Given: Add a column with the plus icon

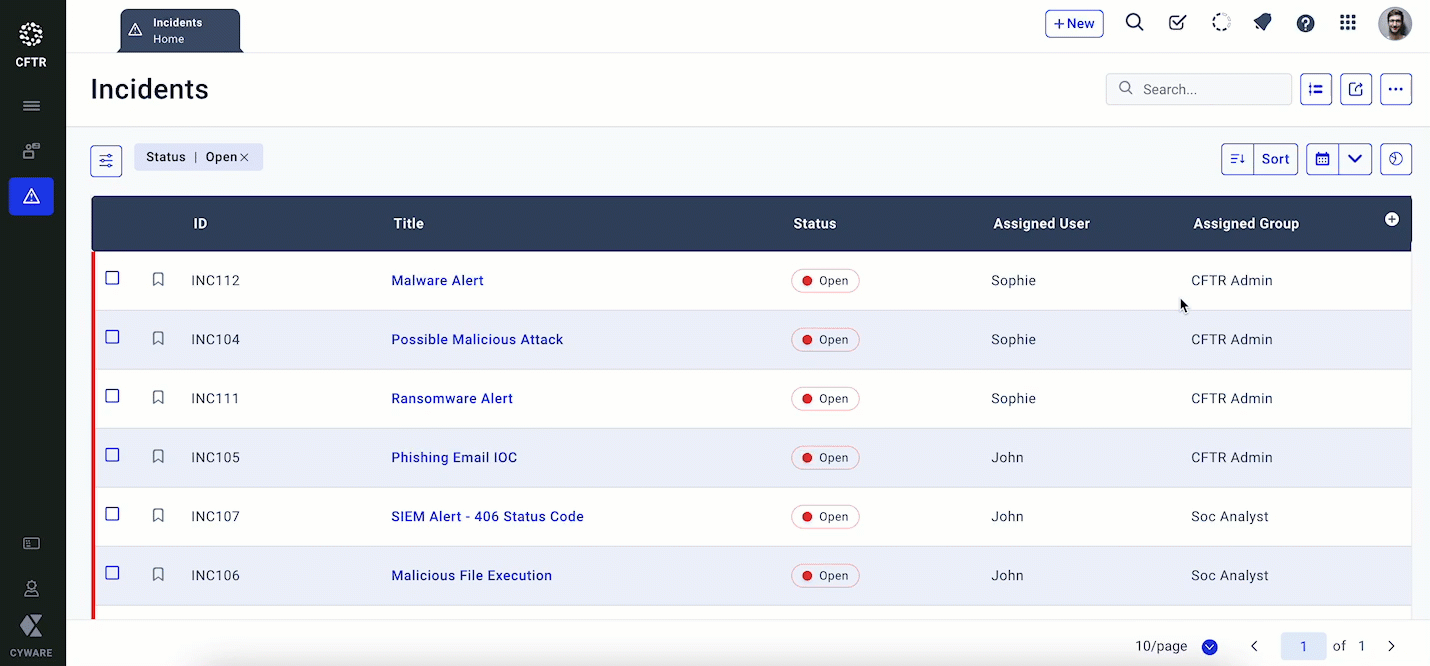Looking at the screenshot, I should click(1391, 220).
